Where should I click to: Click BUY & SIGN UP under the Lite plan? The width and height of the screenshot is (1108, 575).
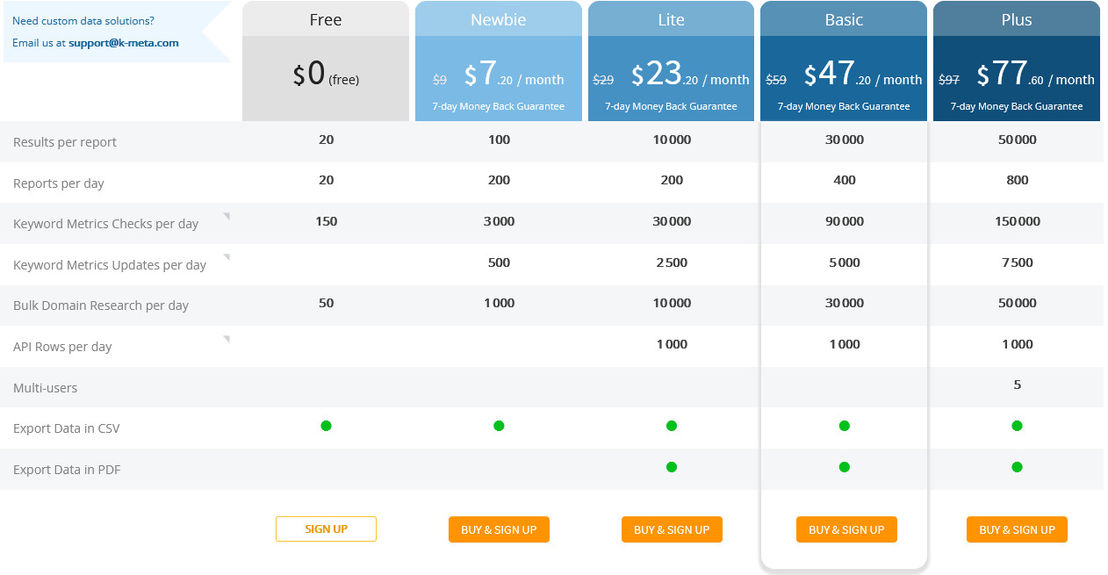(671, 530)
